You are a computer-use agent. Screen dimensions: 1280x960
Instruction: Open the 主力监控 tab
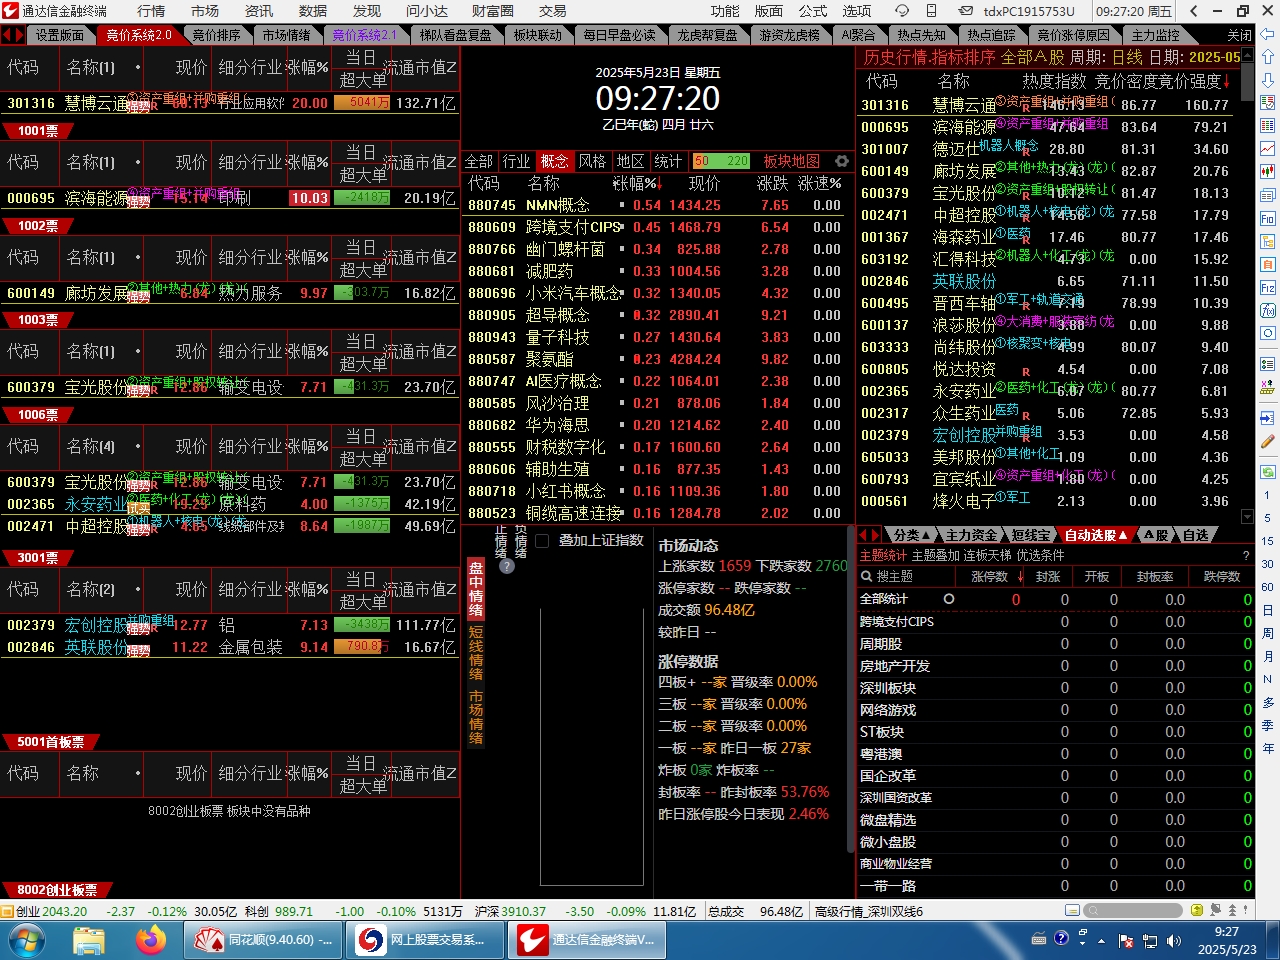tap(1156, 34)
